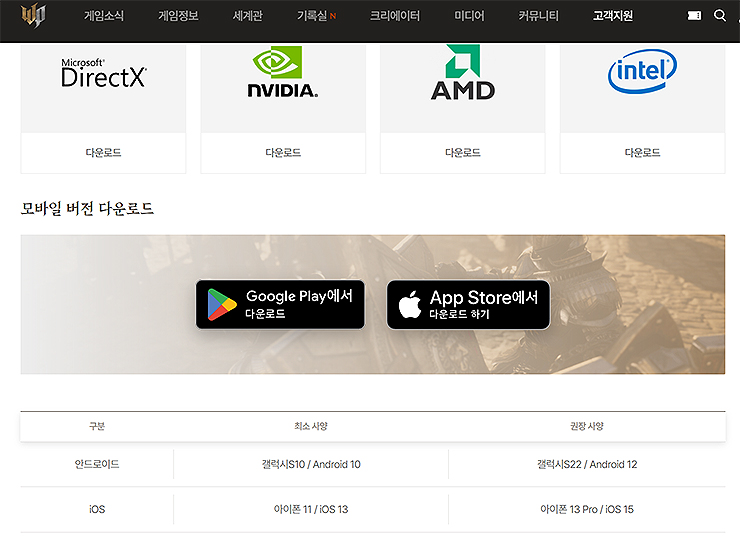Image resolution: width=740 pixels, height=543 pixels.
Task: Click the Microsoft DirectX logo
Action: coord(104,73)
